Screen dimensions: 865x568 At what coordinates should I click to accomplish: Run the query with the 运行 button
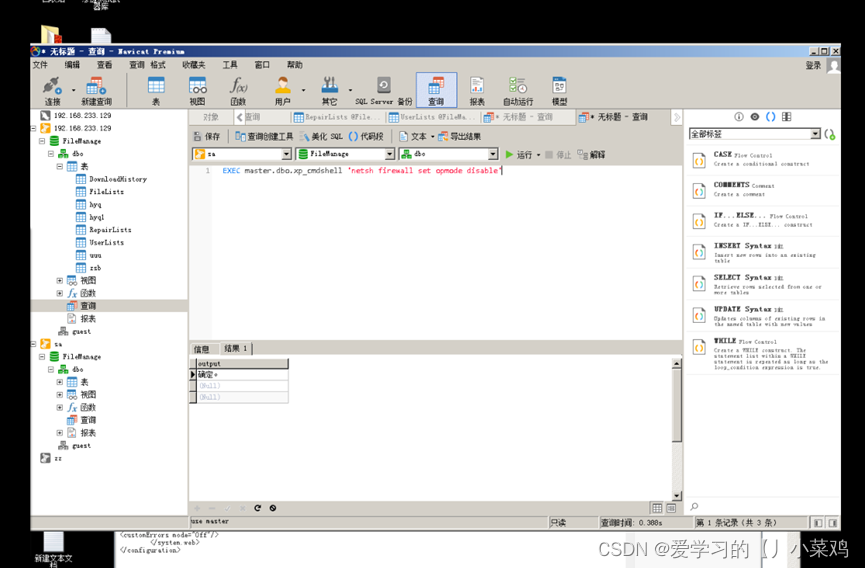tap(519, 154)
